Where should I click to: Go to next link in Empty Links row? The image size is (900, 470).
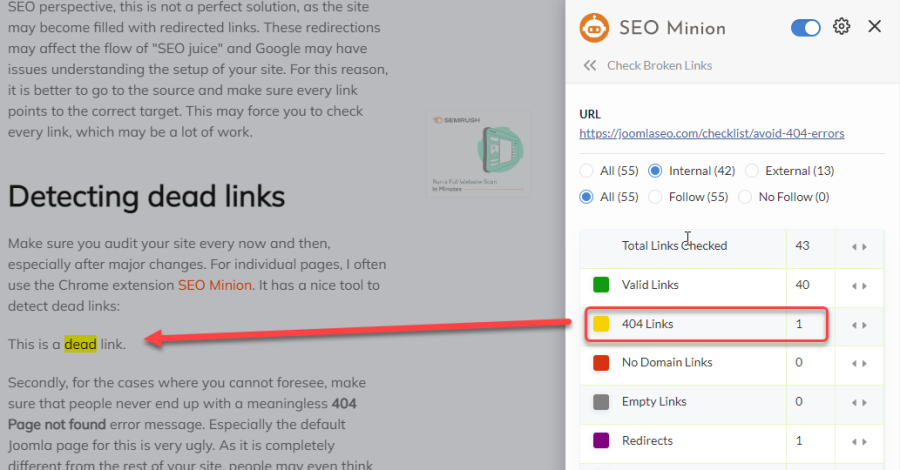coord(864,403)
